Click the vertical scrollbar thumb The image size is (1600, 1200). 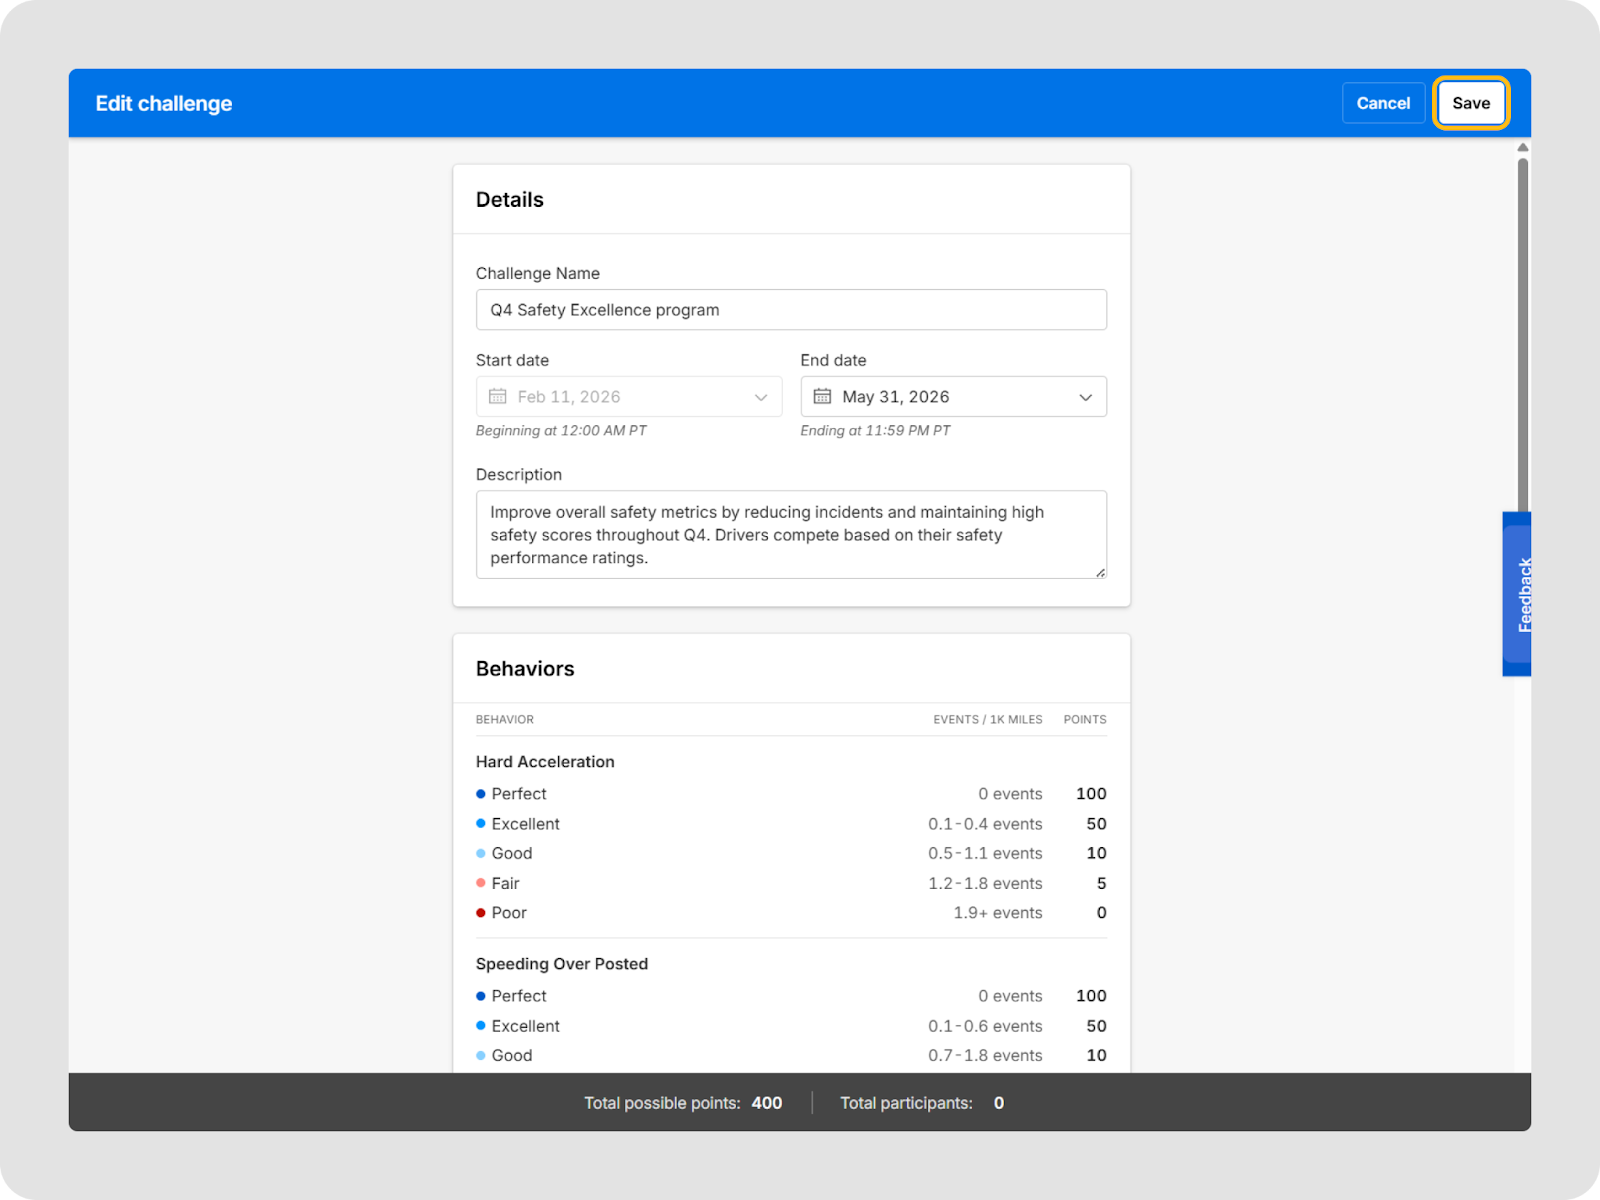1522,330
